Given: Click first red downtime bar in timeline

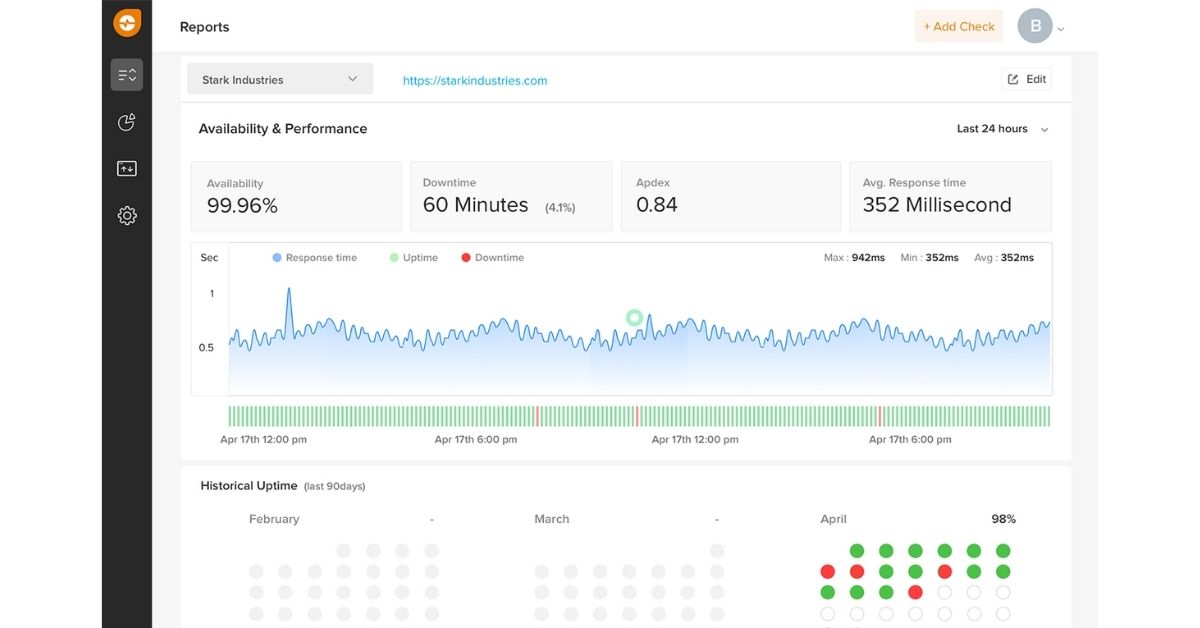Looking at the screenshot, I should point(537,416).
